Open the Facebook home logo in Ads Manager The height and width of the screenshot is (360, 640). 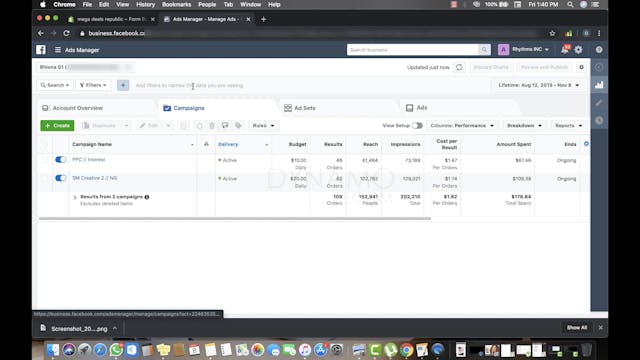41,50
